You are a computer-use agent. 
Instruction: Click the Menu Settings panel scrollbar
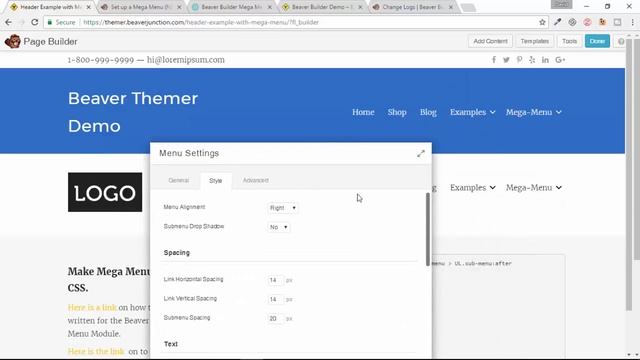point(428,229)
